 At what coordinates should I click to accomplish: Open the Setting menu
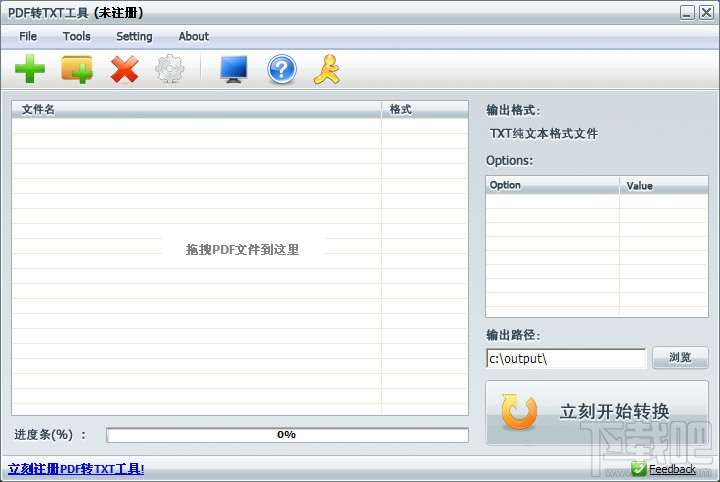[x=134, y=36]
